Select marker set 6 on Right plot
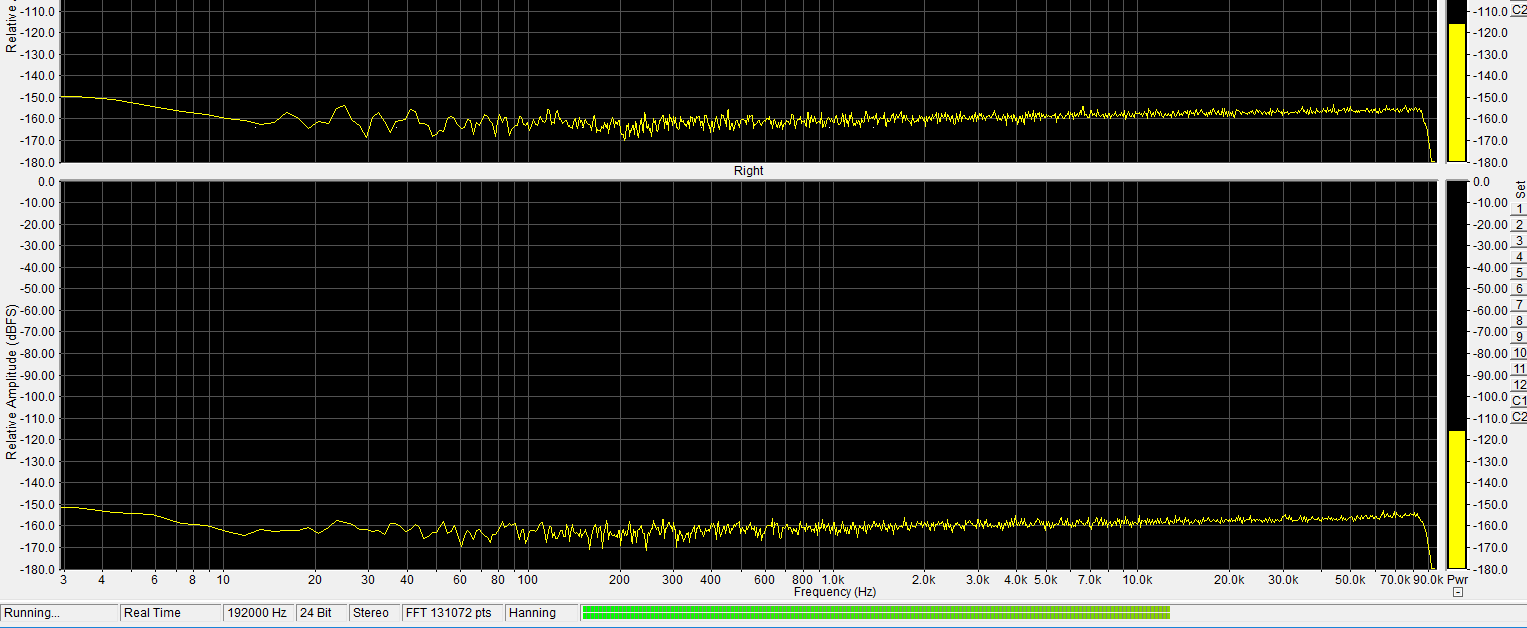 pyautogui.click(x=1519, y=289)
